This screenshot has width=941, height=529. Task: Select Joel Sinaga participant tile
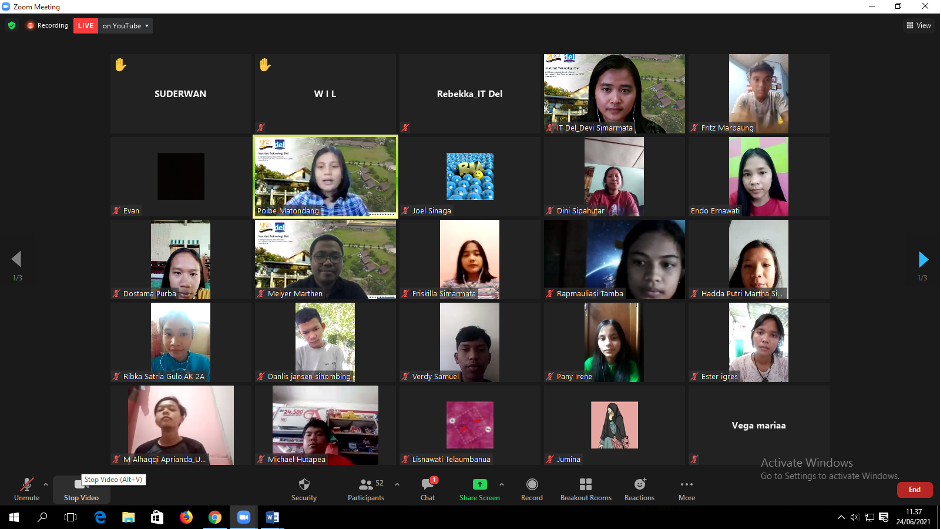tap(469, 177)
